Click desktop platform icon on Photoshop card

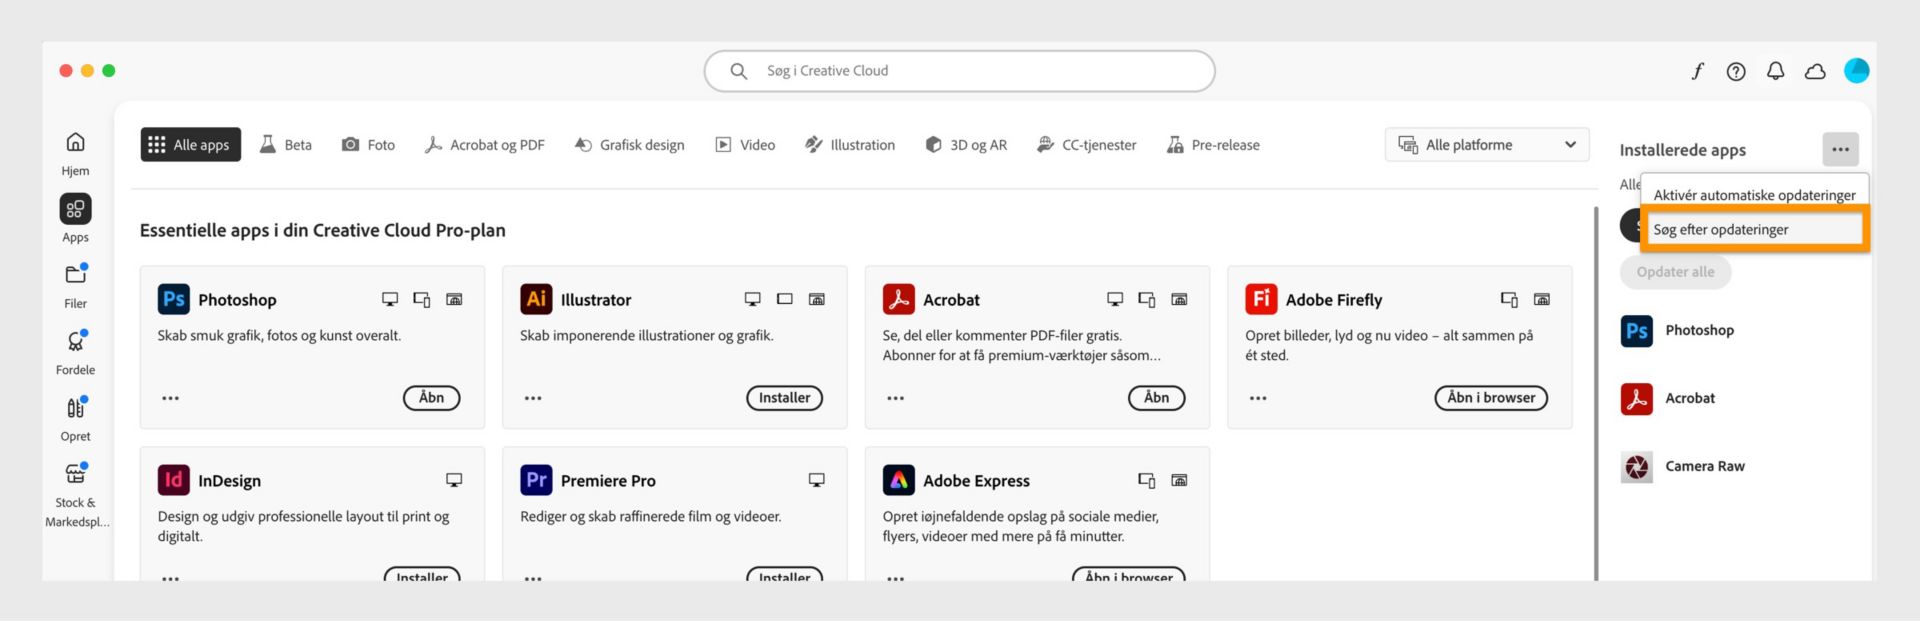tap(390, 299)
